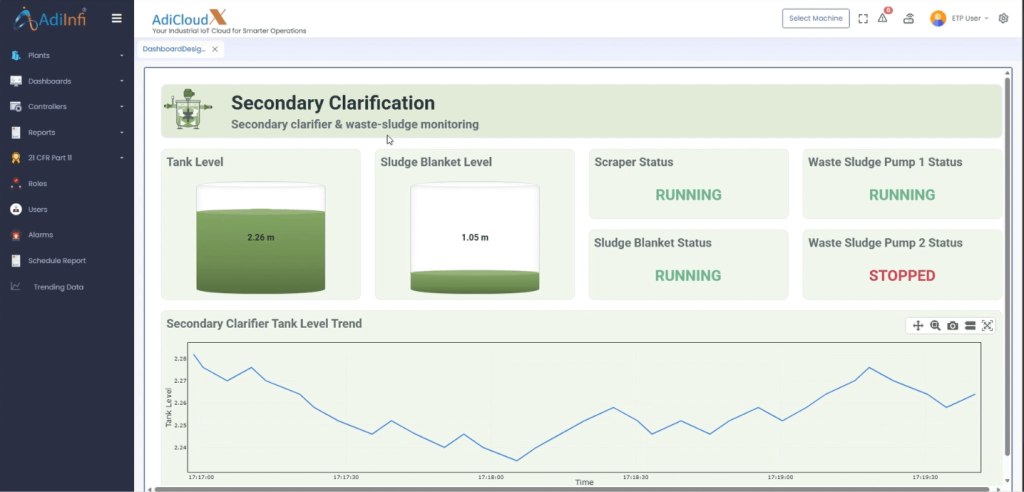Switch to the DashboardDesig.. tab
Image resolution: width=1024 pixels, height=492 pixels.
pos(174,49)
